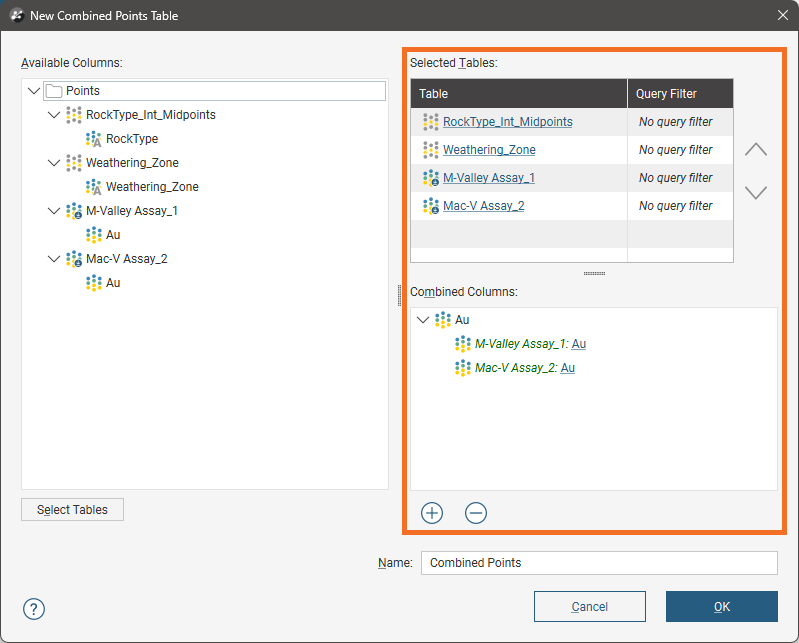Click Points folder icon in Available Columns
Screen dimensions: 799x643
tap(54, 91)
